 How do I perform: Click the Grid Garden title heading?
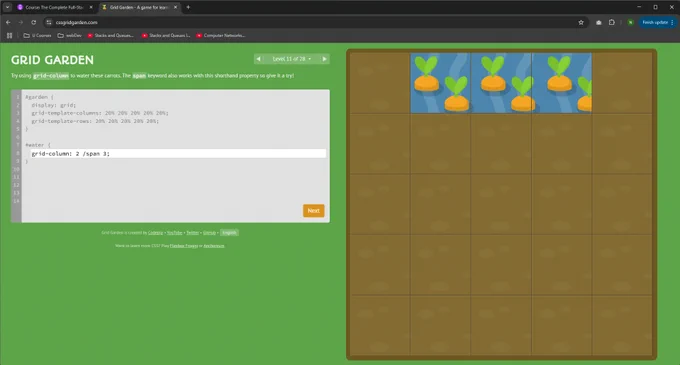coord(52,60)
